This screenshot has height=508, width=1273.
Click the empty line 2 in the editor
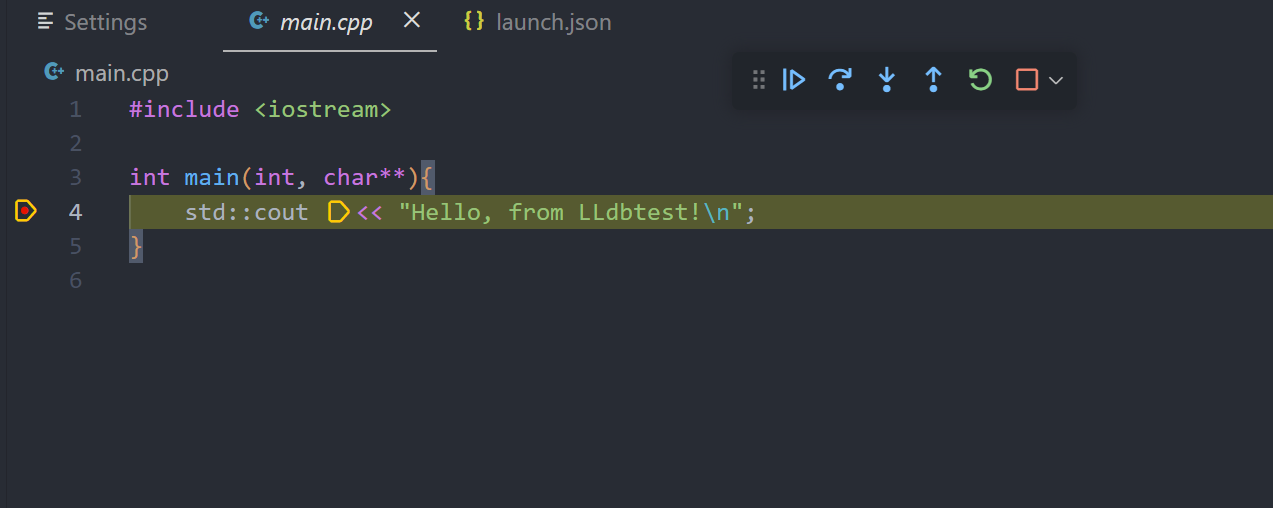coord(700,143)
